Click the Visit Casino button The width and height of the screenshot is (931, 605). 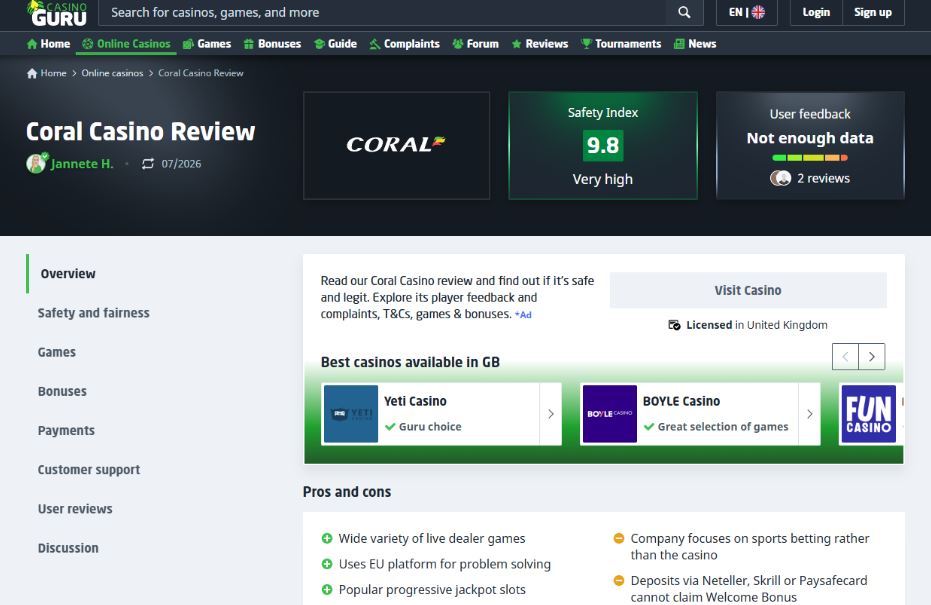748,290
